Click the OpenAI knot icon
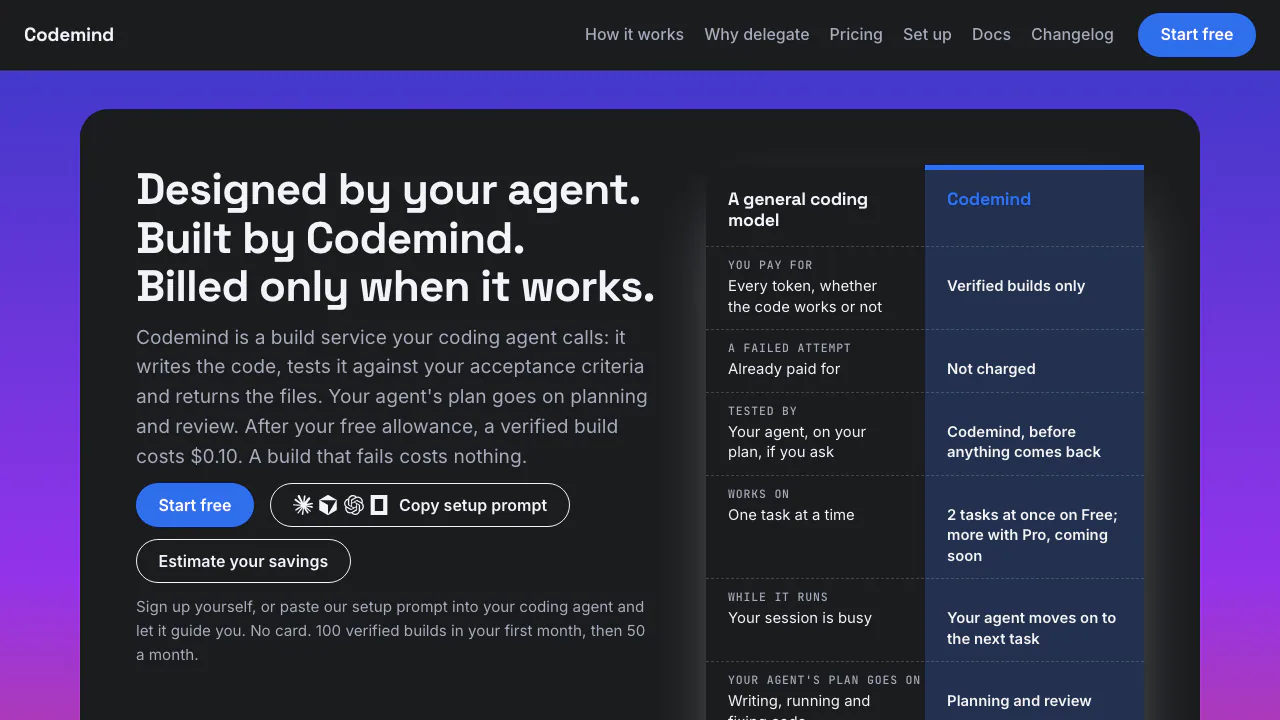This screenshot has height=720, width=1280. (353, 505)
